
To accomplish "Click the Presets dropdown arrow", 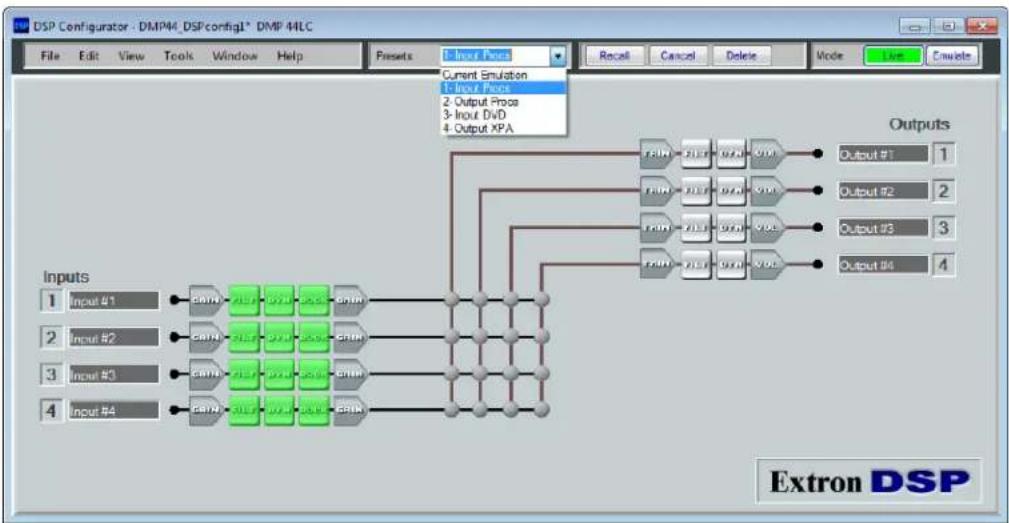I will pos(558,56).
